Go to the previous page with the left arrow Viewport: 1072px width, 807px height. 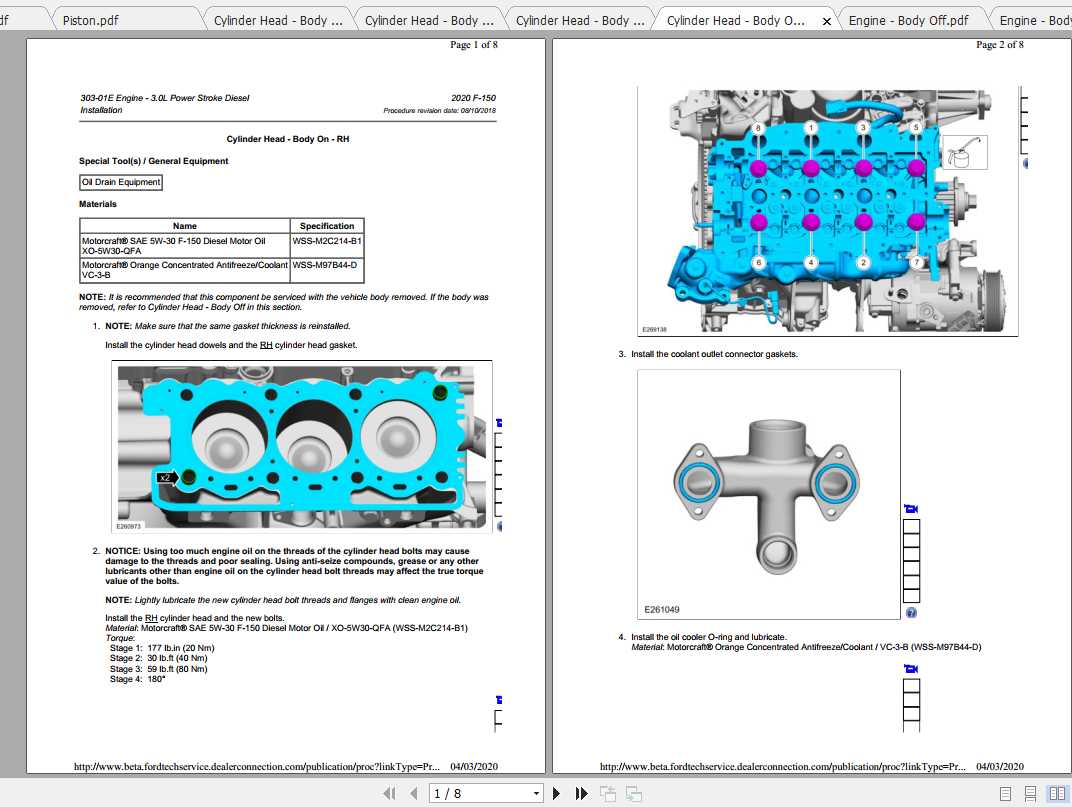pyautogui.click(x=414, y=793)
